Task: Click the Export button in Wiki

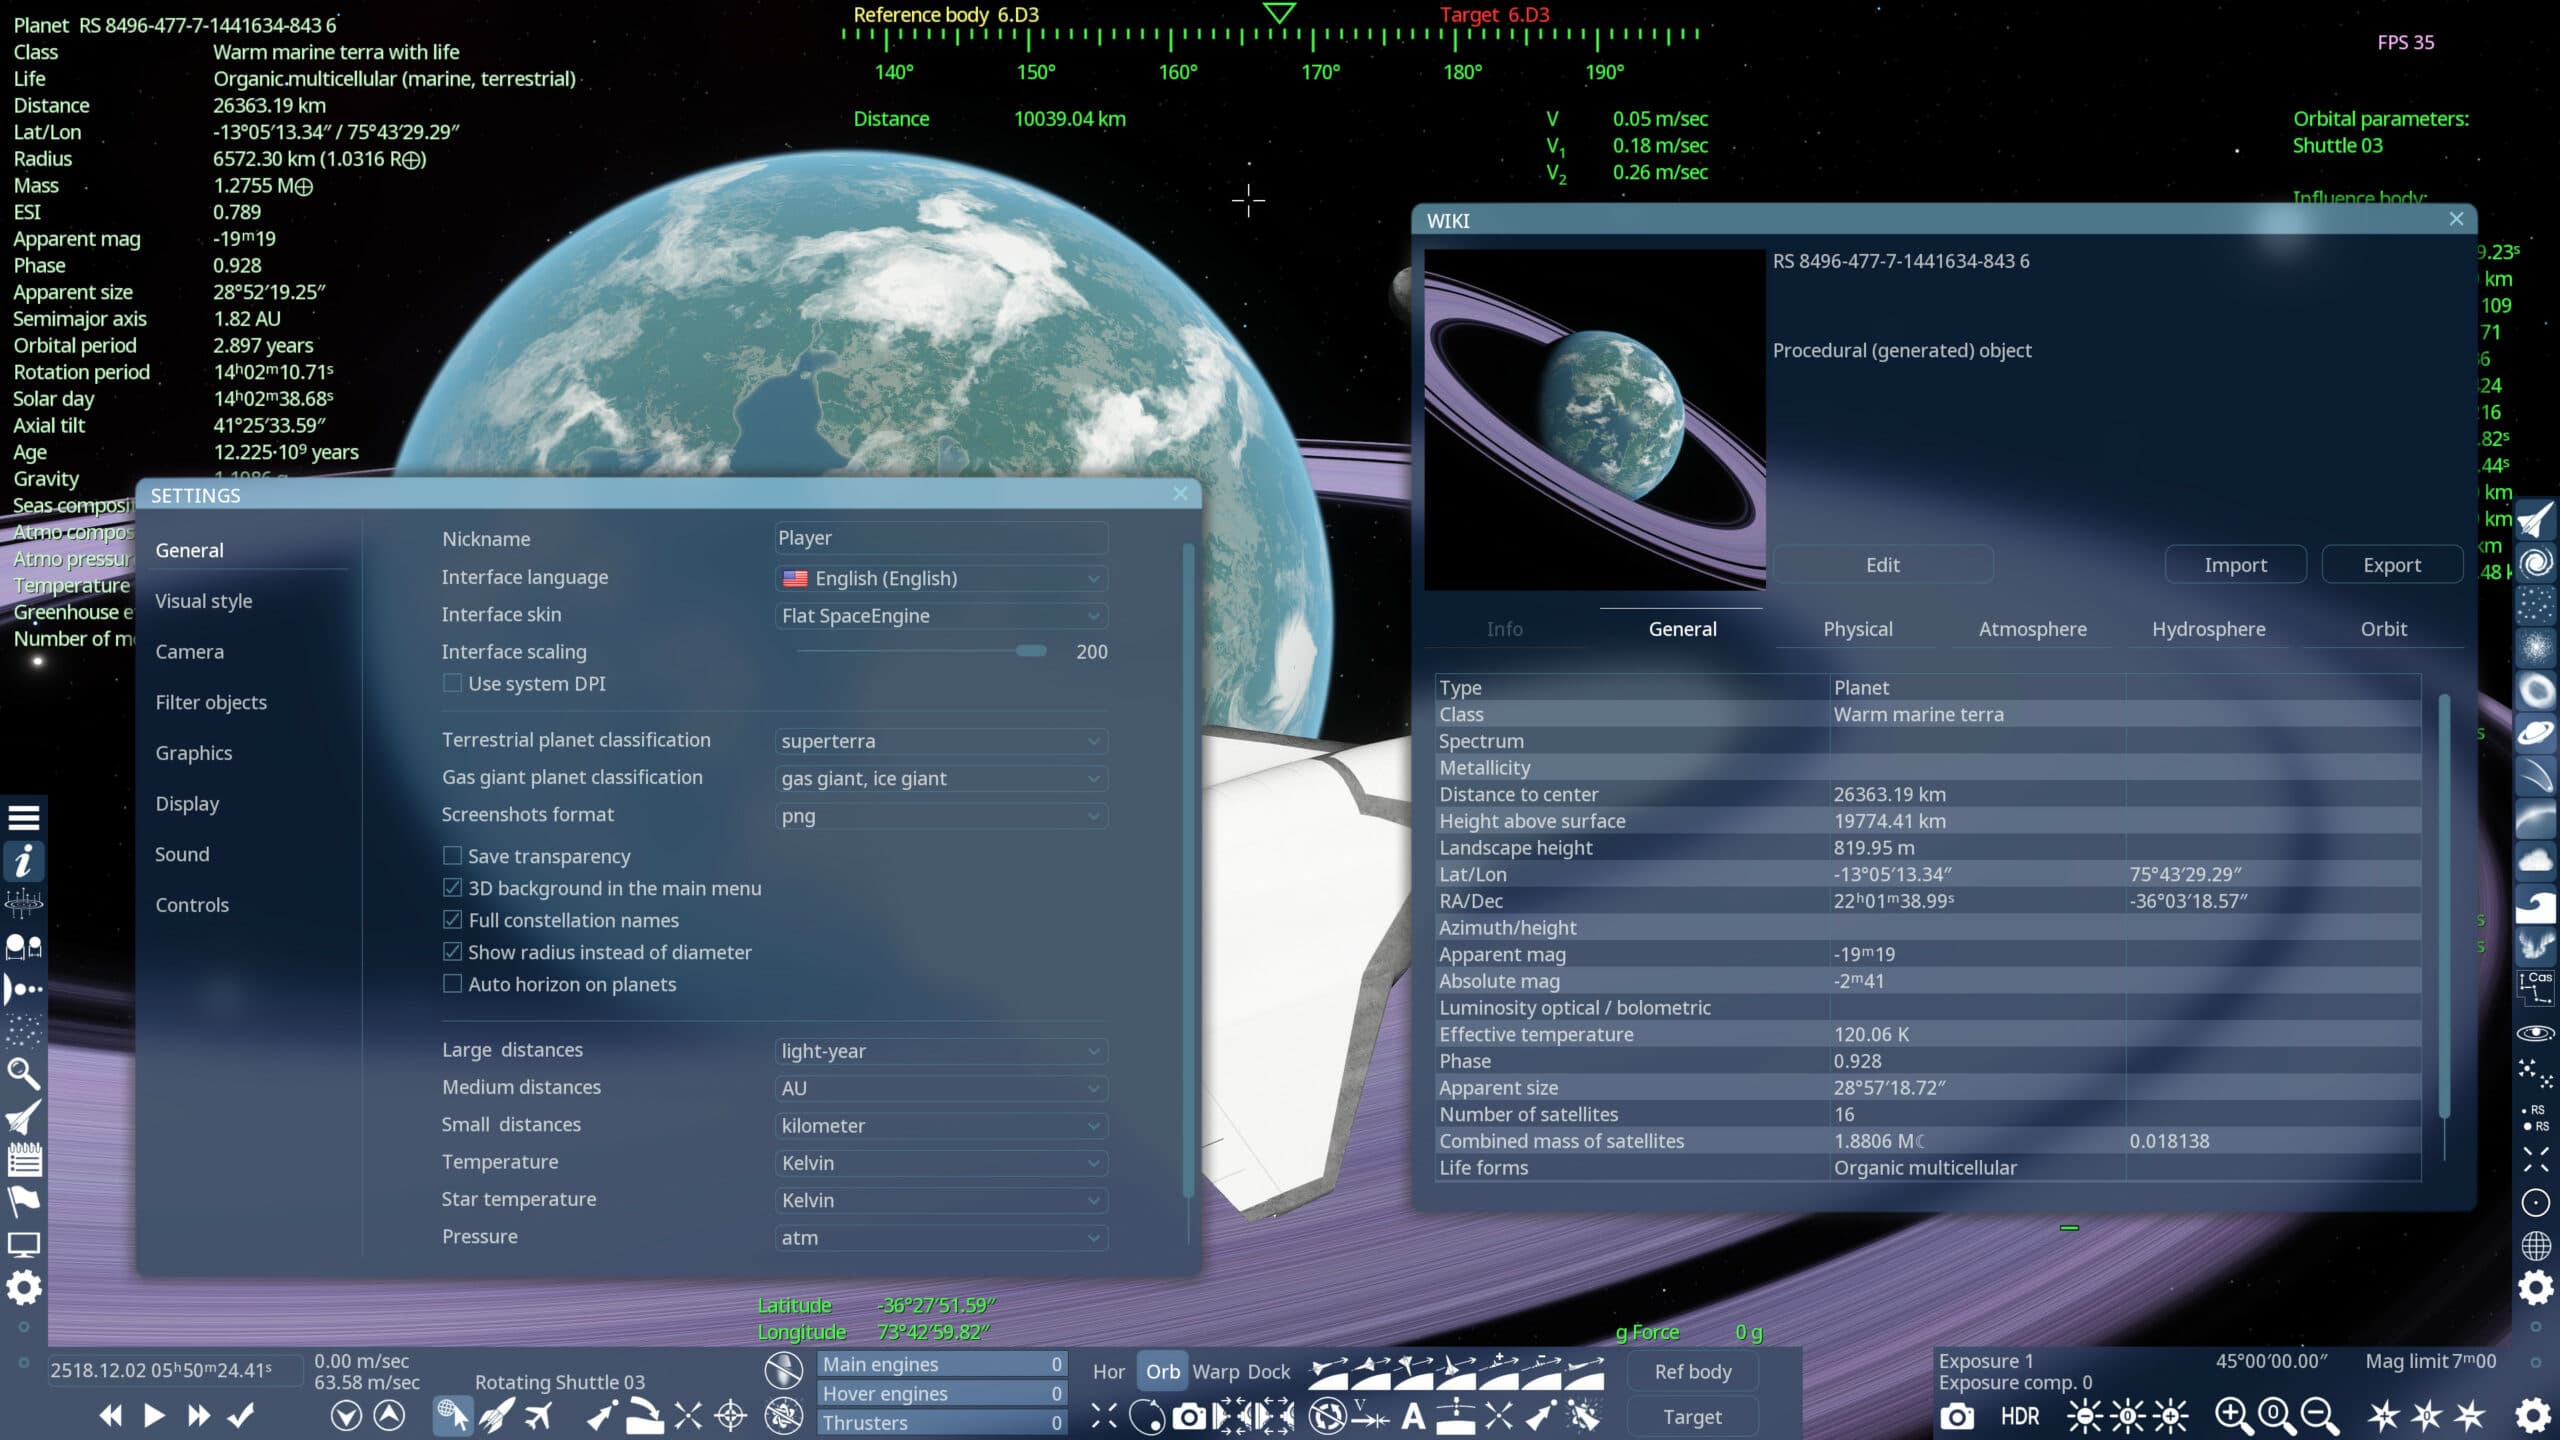Action: [2392, 565]
